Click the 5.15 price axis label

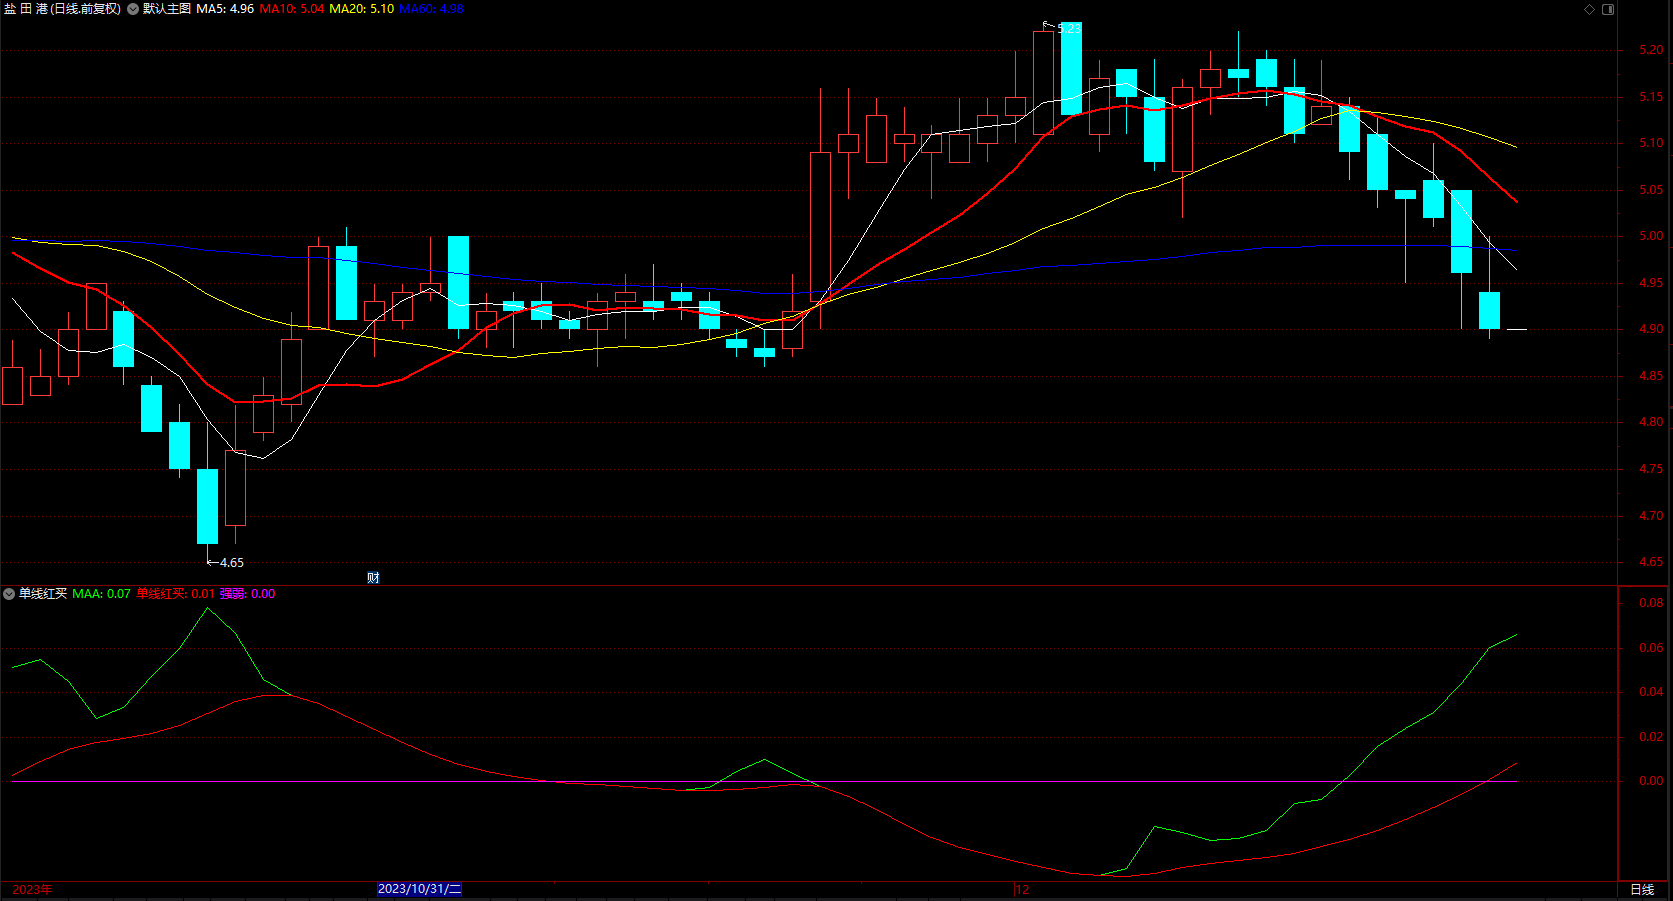[x=1652, y=97]
